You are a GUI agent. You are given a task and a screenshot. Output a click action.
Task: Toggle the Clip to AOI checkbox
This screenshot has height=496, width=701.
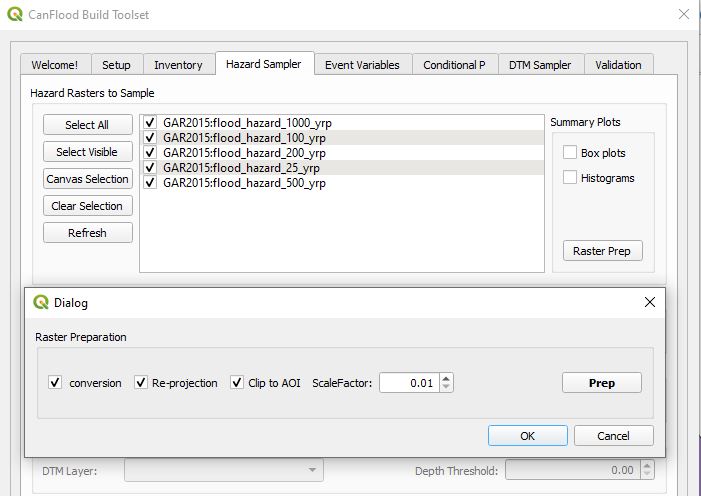[x=237, y=382]
